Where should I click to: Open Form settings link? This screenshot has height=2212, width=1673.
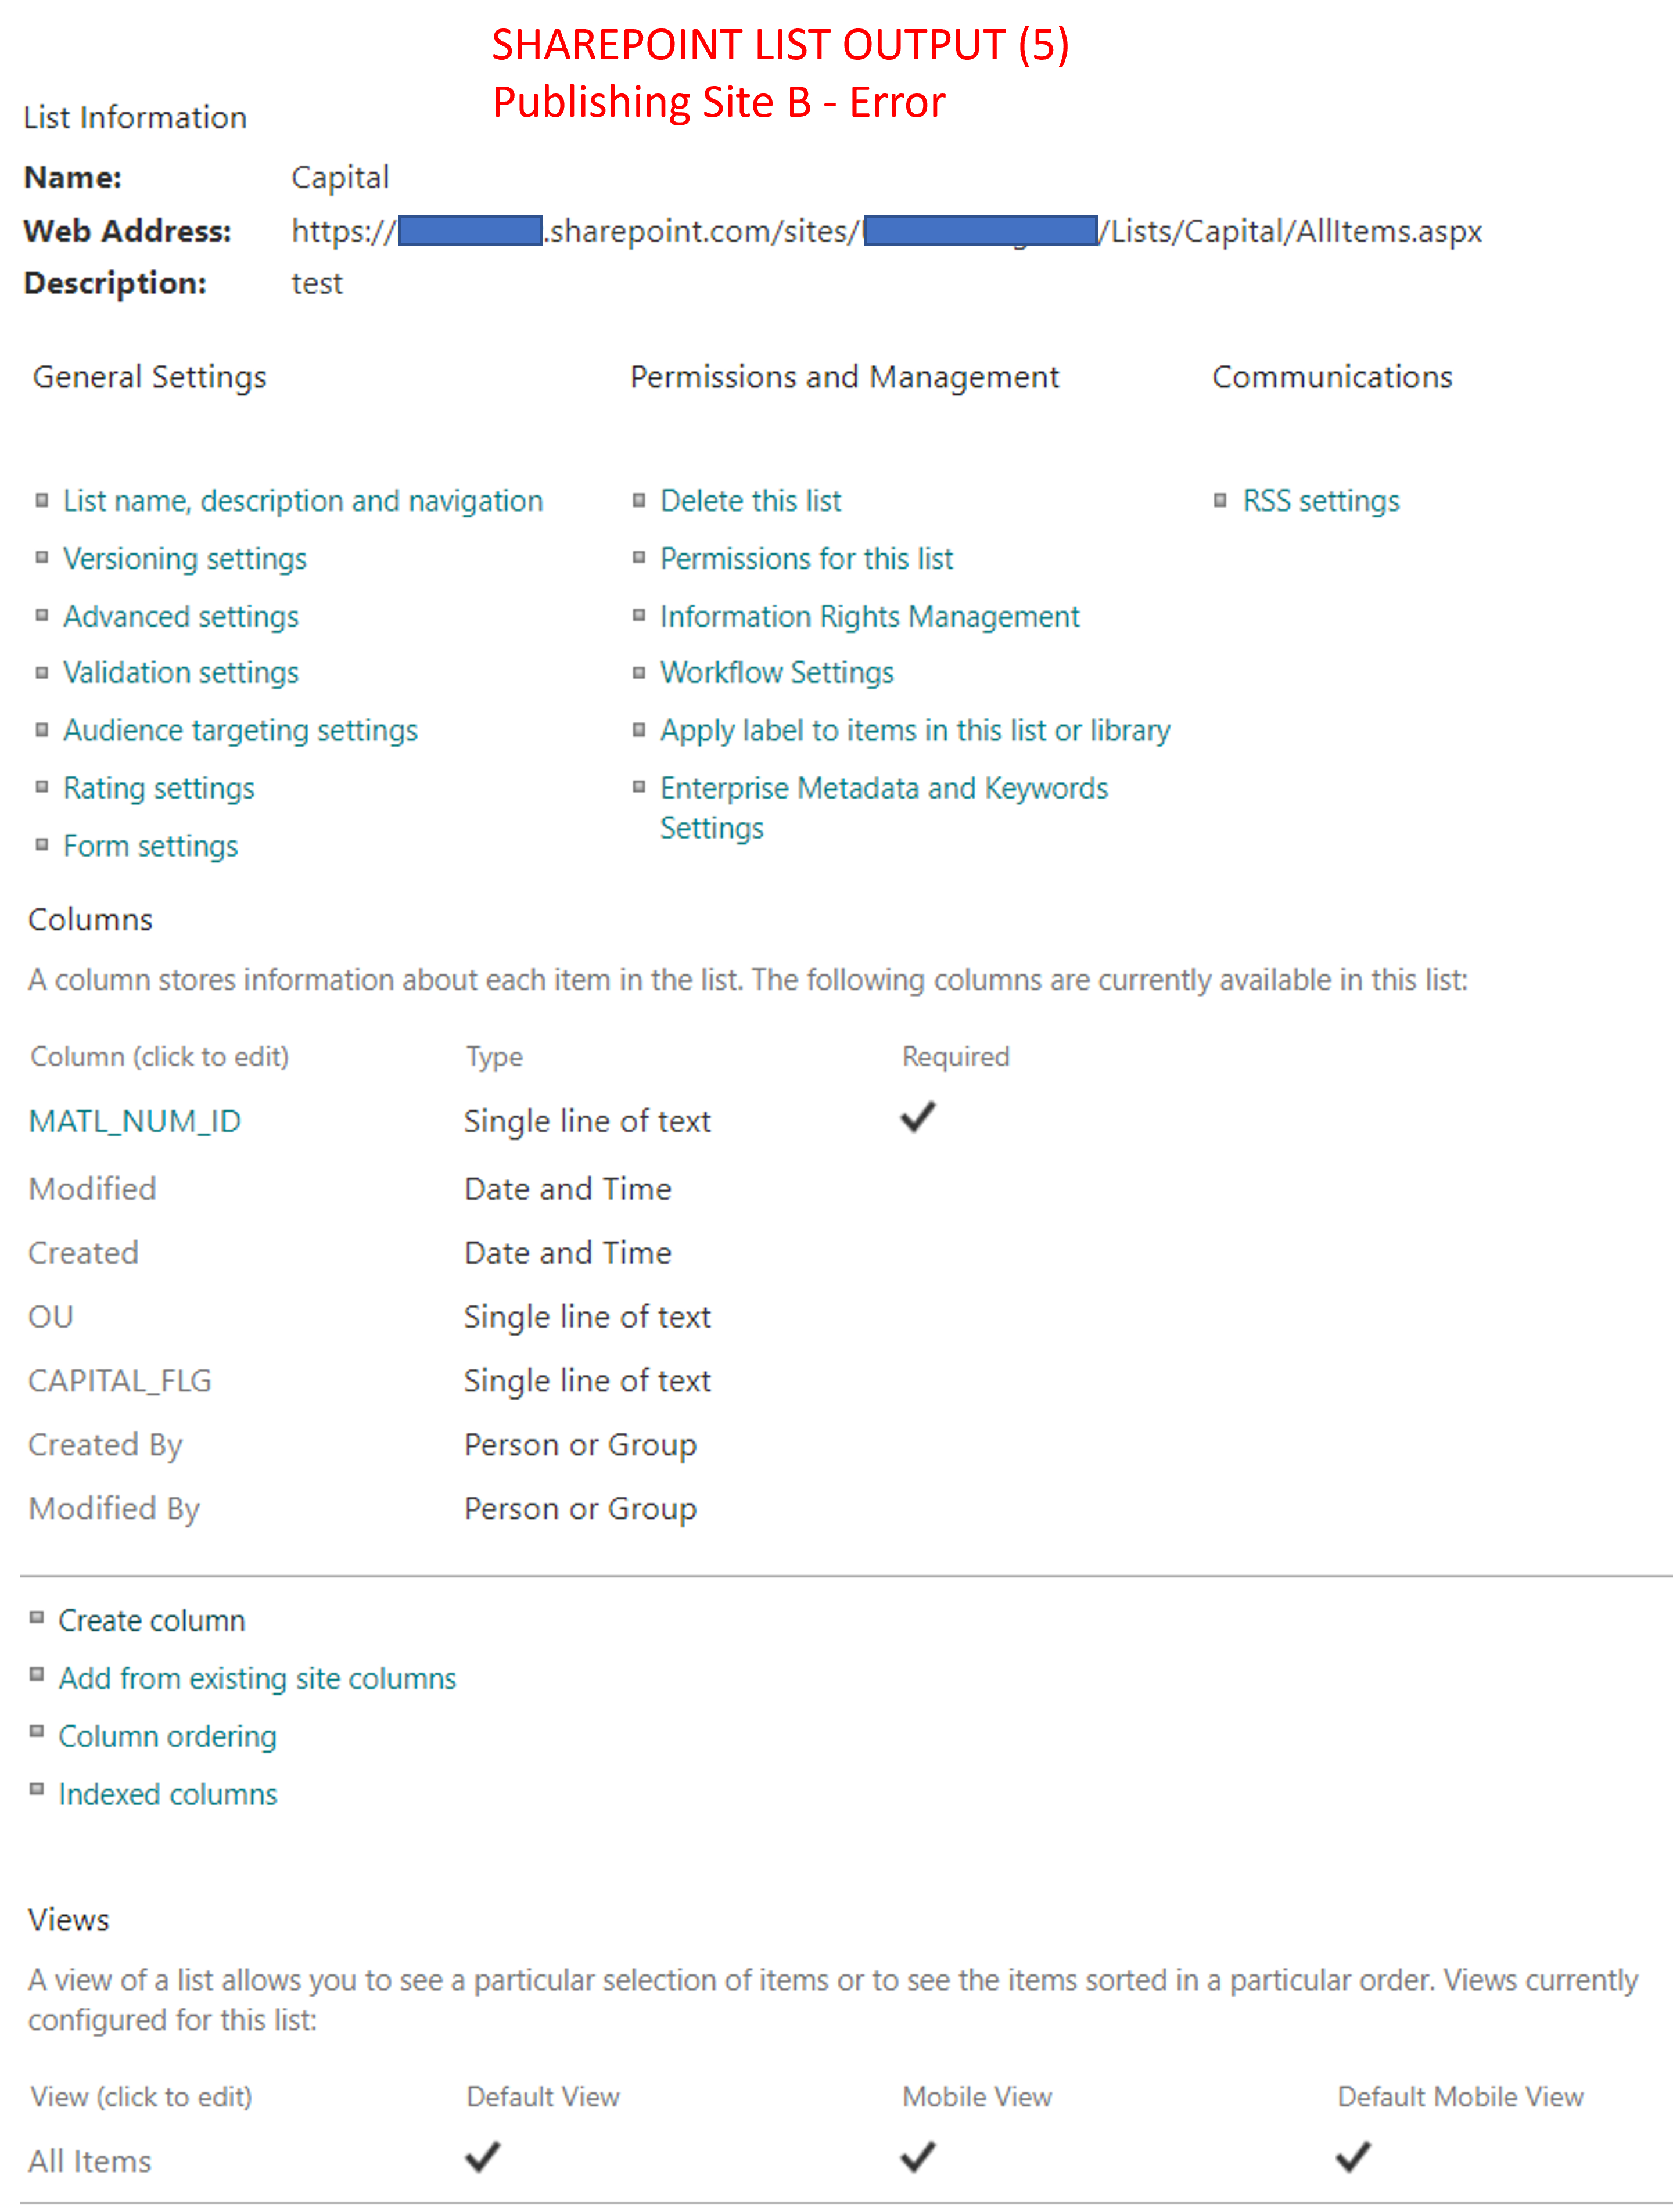(x=150, y=846)
